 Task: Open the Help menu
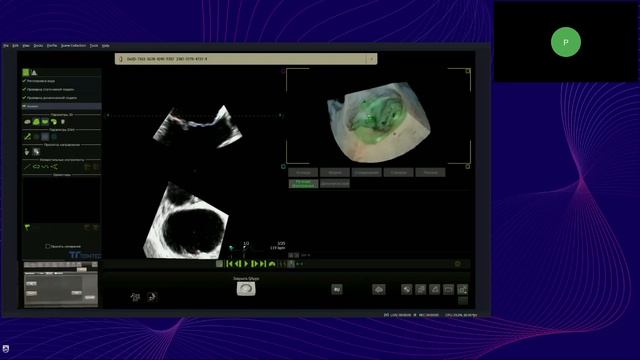pyautogui.click(x=106, y=46)
